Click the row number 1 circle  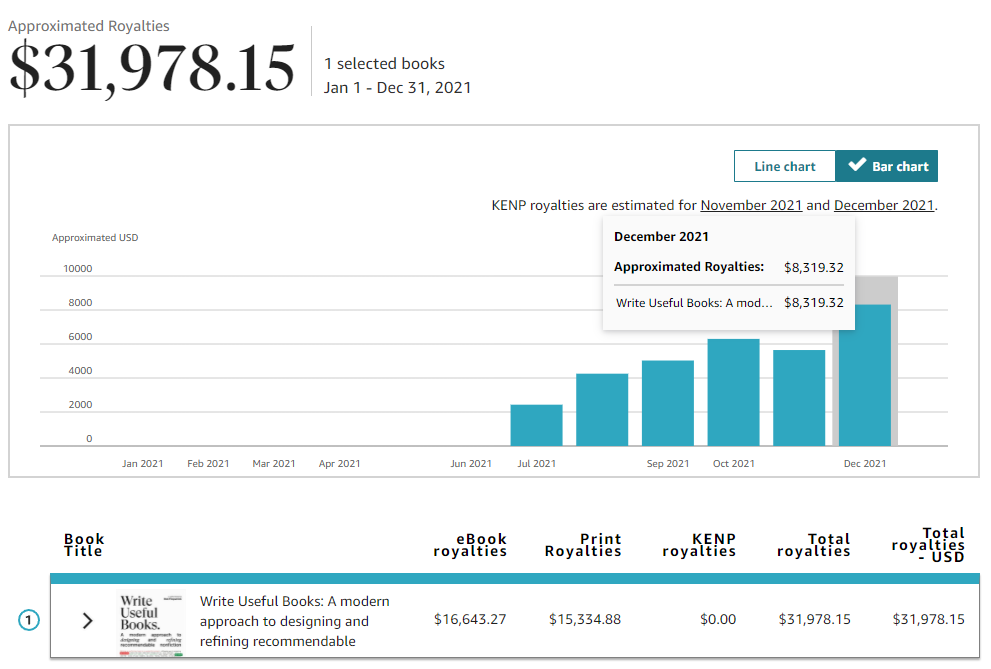click(29, 621)
